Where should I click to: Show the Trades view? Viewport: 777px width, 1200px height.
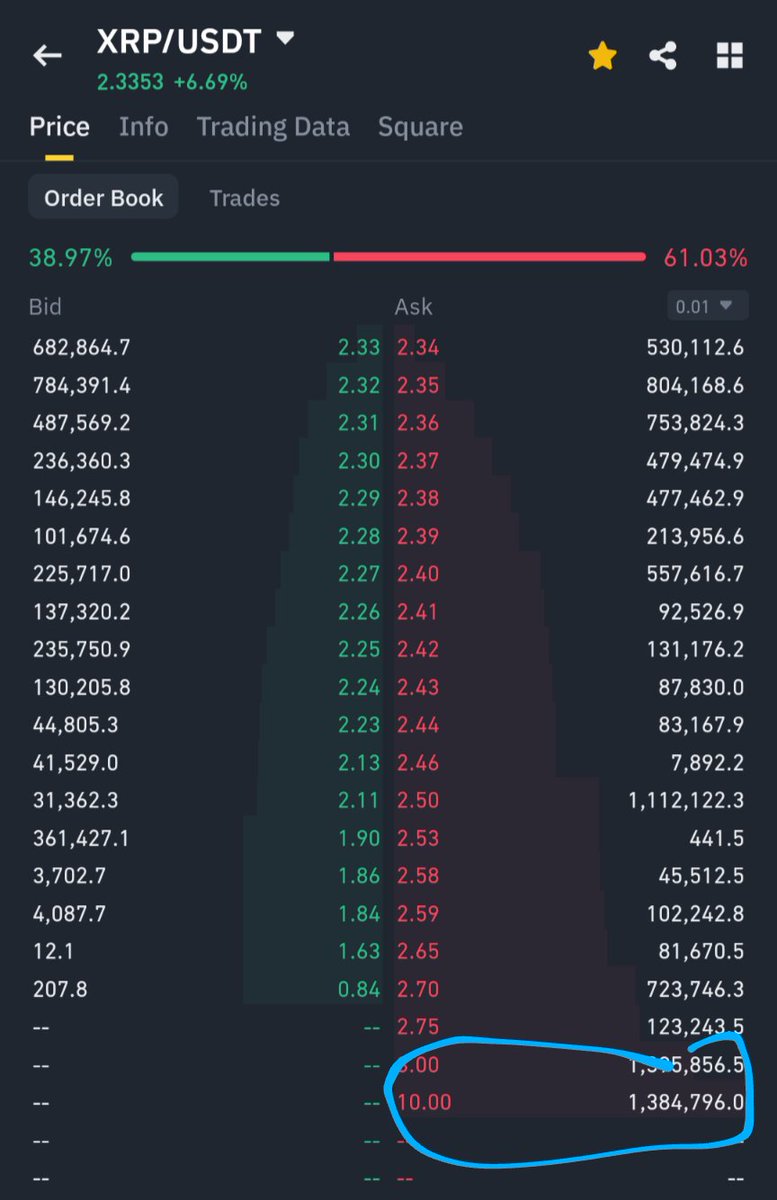point(244,198)
